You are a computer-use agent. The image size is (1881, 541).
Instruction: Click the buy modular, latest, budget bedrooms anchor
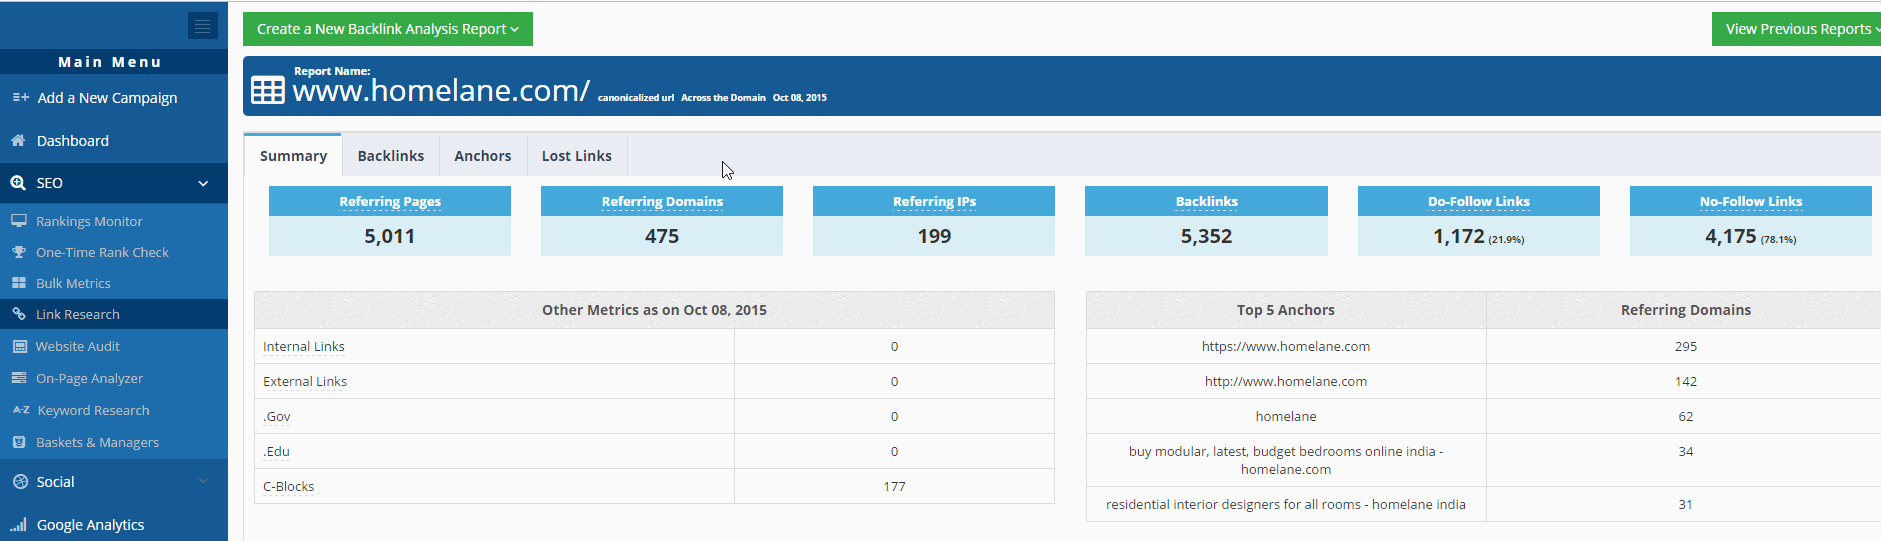point(1286,460)
